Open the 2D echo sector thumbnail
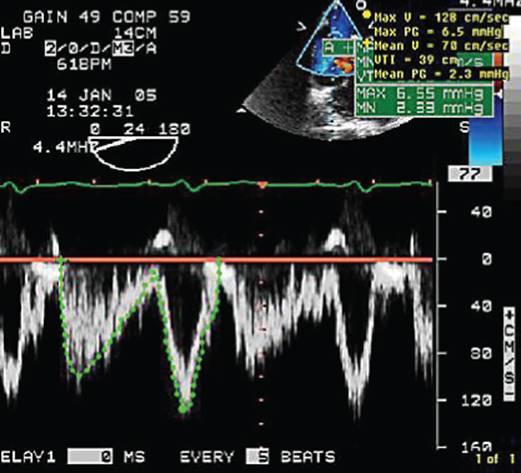 tap(320, 72)
